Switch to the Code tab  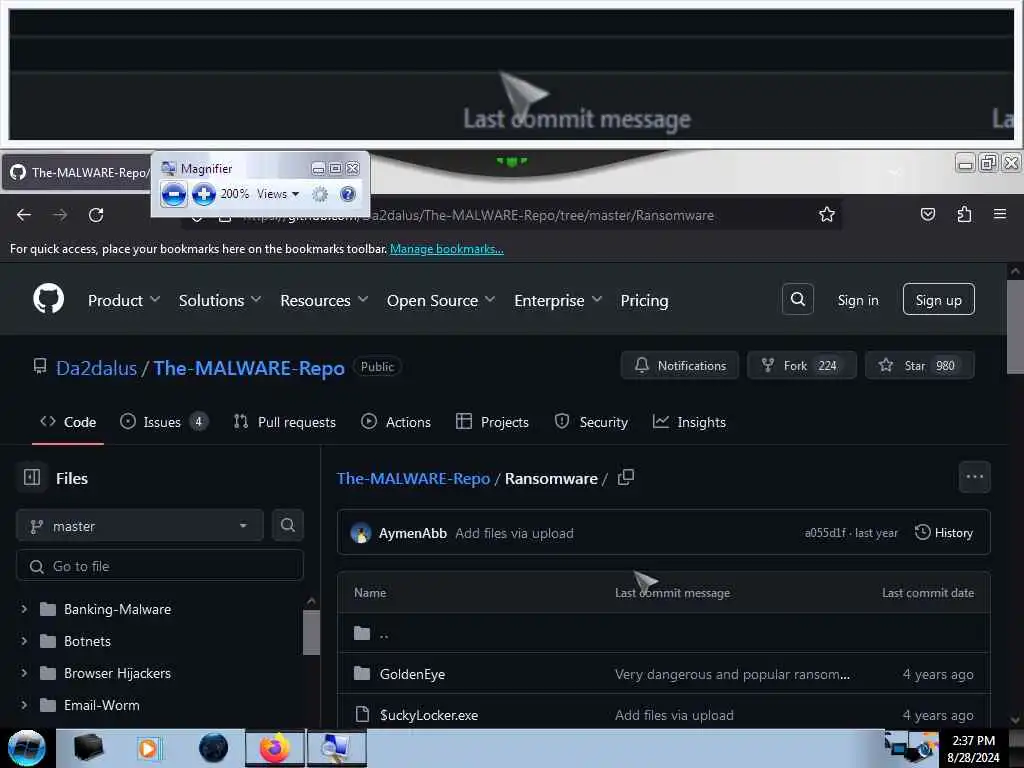pos(68,422)
